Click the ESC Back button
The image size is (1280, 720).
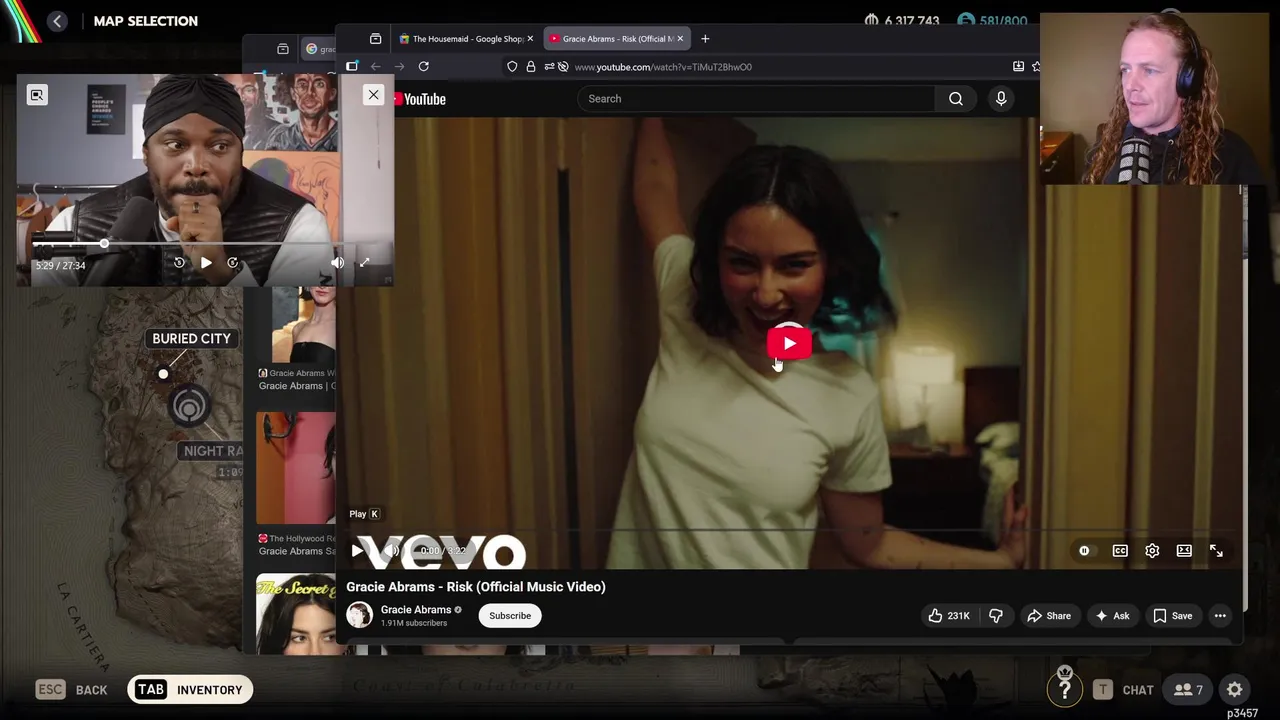[x=71, y=690]
